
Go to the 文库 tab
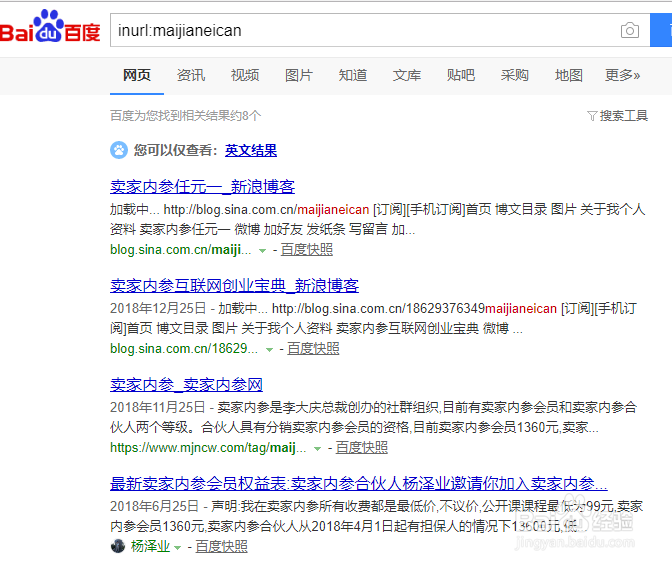(407, 75)
